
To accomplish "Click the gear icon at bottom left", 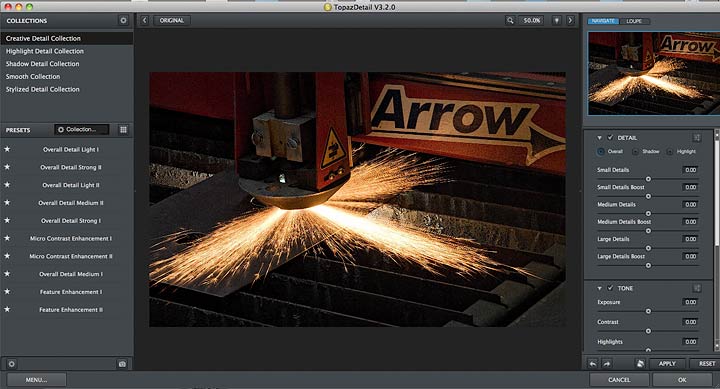I will point(12,364).
